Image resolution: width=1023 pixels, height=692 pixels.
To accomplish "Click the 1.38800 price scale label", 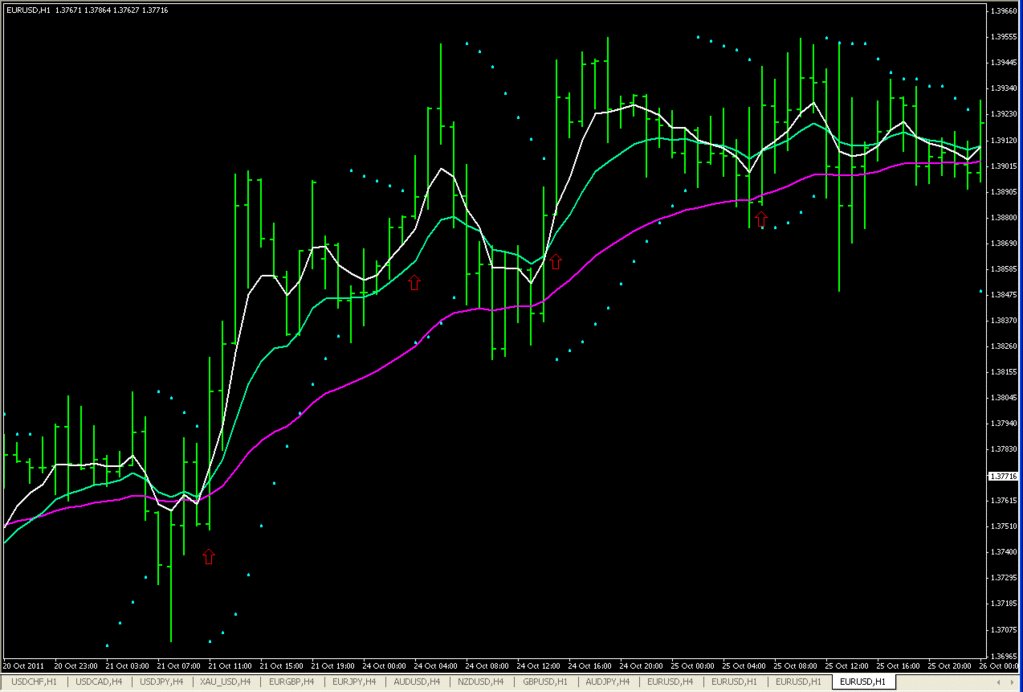I will click(1003, 217).
